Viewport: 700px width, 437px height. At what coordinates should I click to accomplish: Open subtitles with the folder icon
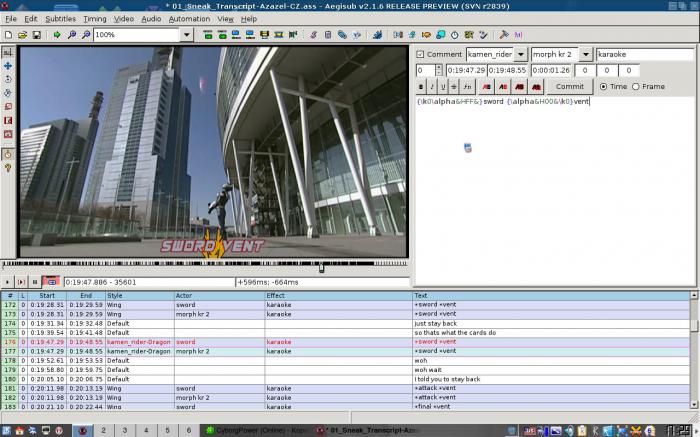[22, 34]
